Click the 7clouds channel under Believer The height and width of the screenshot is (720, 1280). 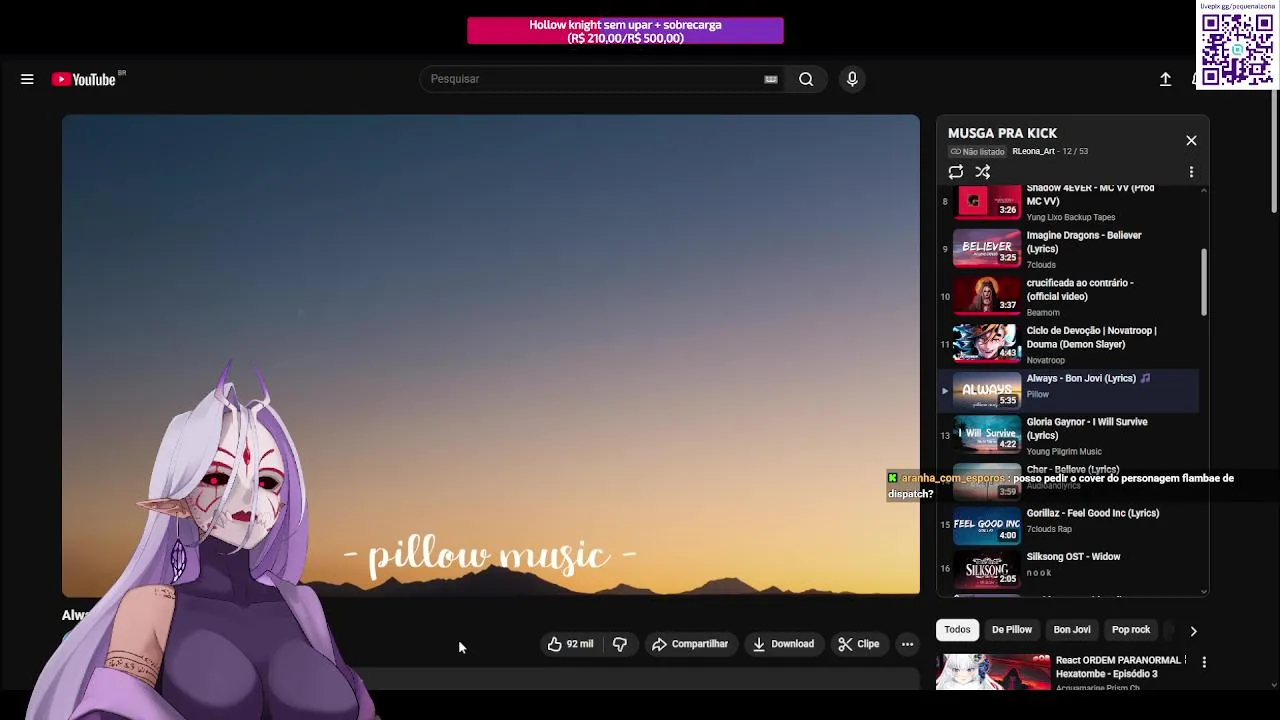point(1041,265)
